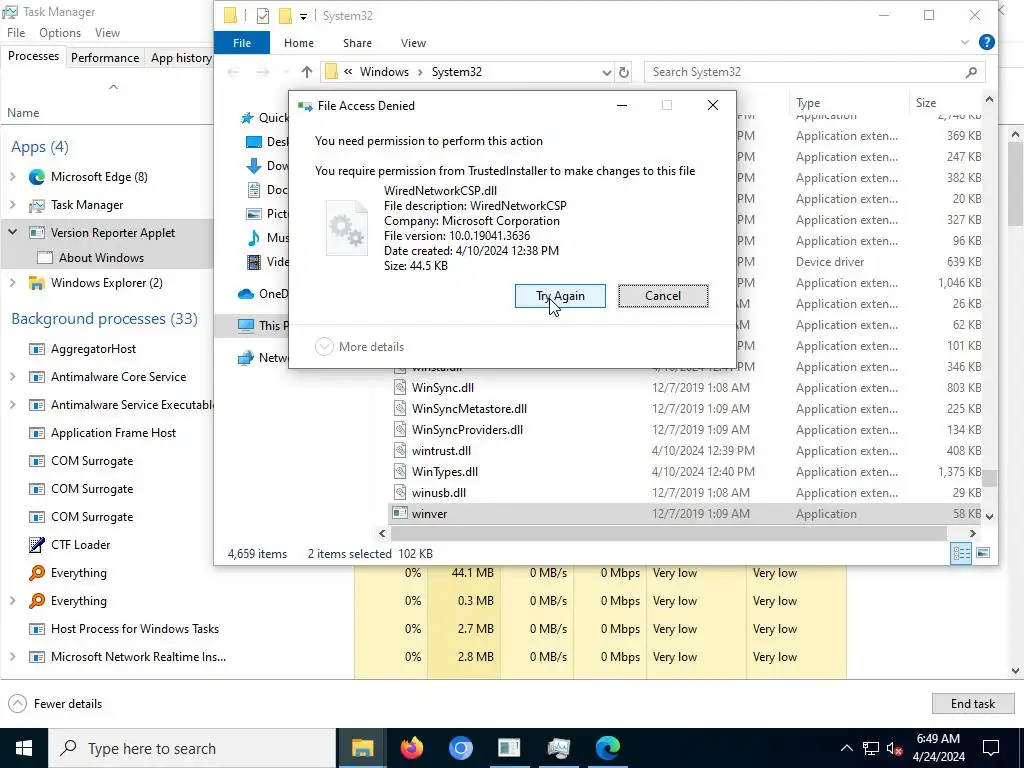1024x768 pixels.
Task: Collapse Version Reporter Applet group
Action: coord(12,232)
